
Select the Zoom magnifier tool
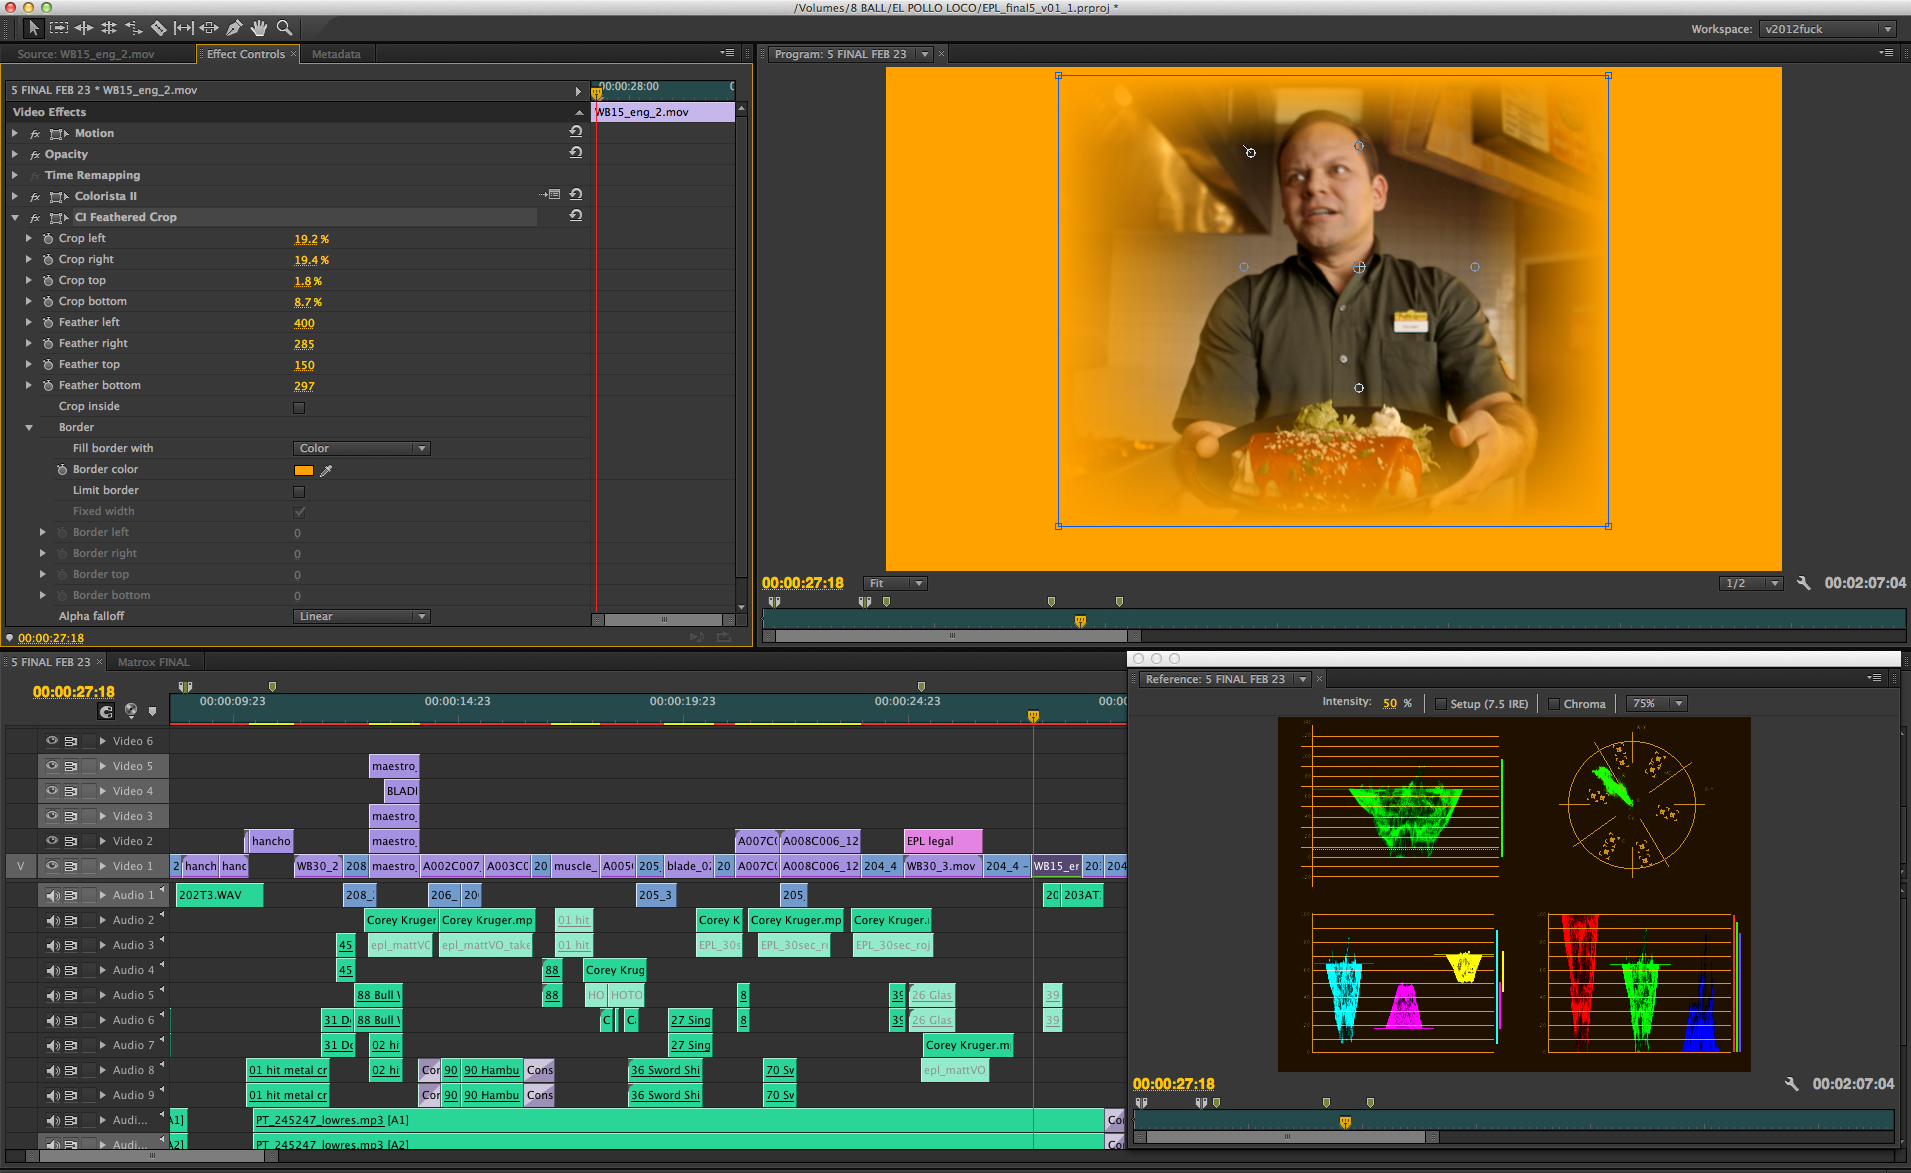tap(284, 28)
